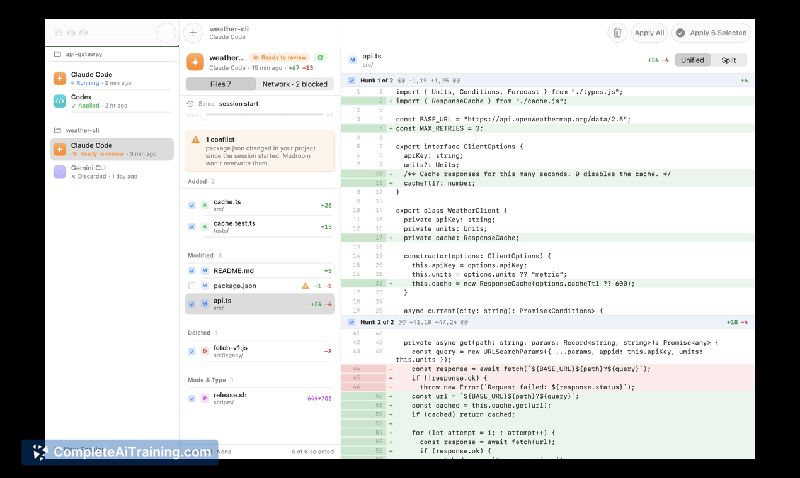Click the green status badge next to Ready to review
Image resolution: width=800 pixels, height=478 pixels.
tap(320, 57)
